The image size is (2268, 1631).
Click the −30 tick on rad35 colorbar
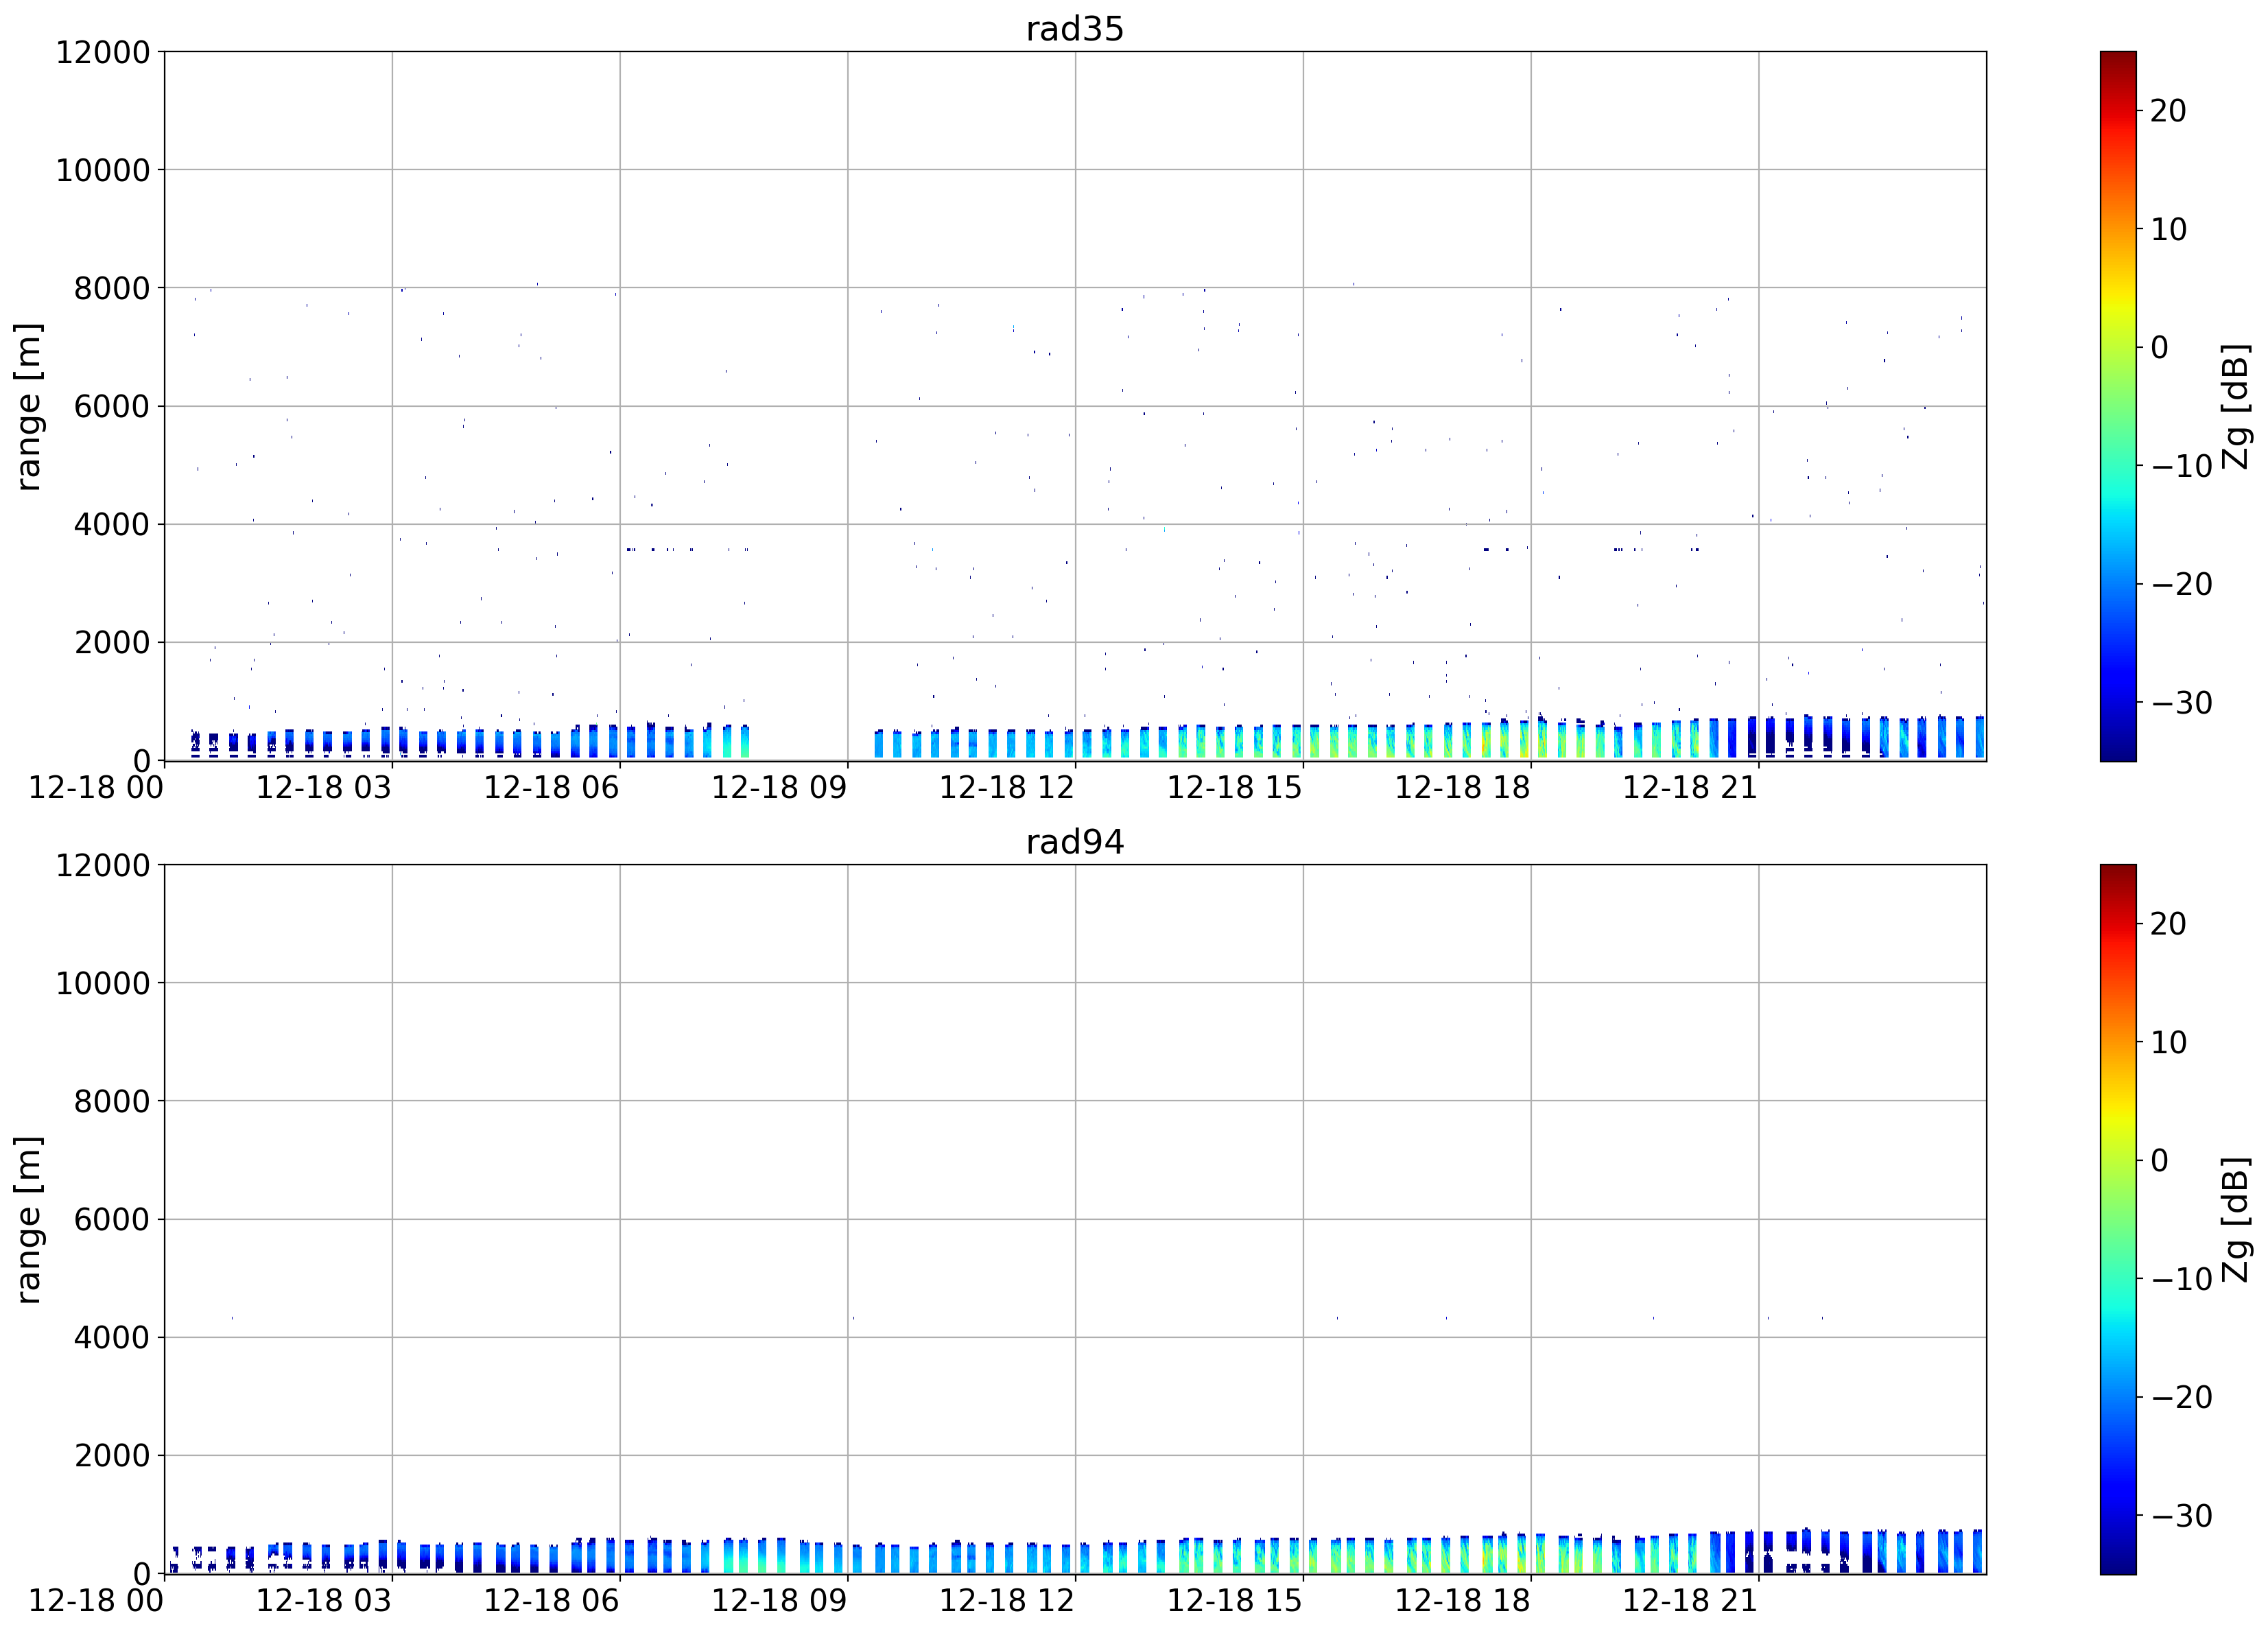pos(2182,703)
